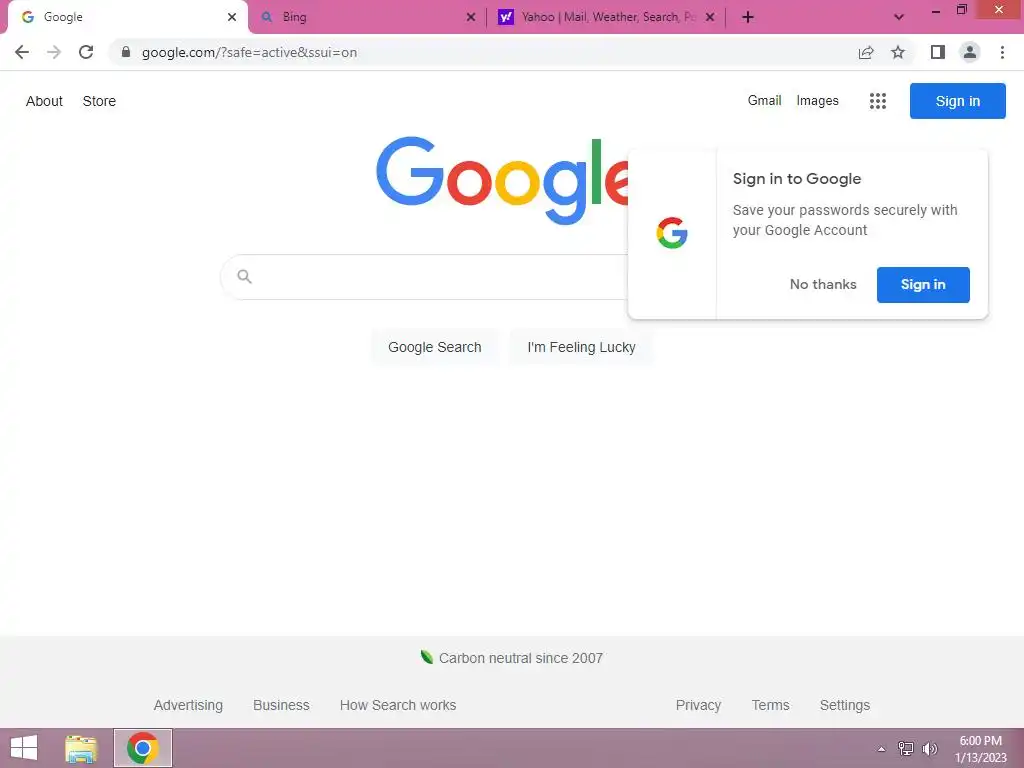This screenshot has width=1024, height=768.
Task: Open the Chrome three-dot menu
Action: point(1002,52)
